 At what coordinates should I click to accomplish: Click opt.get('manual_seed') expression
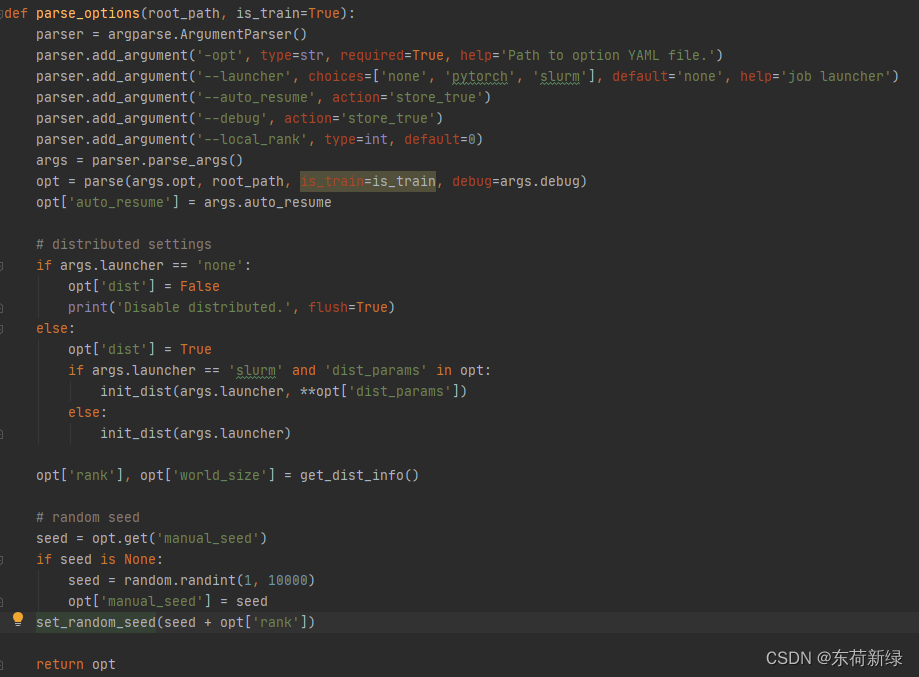179,539
